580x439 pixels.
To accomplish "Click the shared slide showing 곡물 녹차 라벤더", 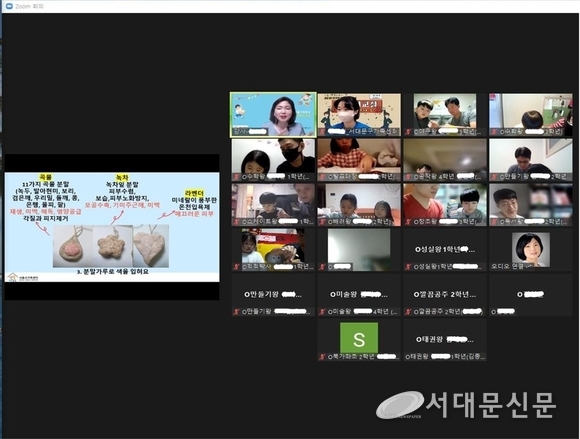I will (112, 227).
